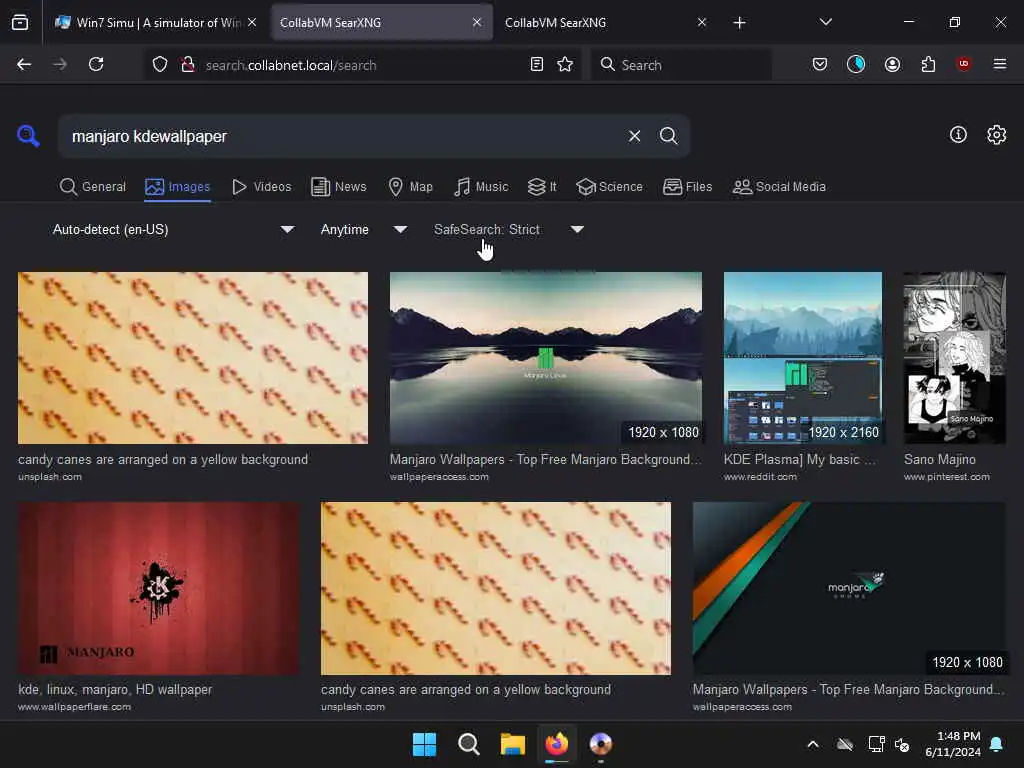
Task: Toggle reader view icon in address bar
Action: (537, 65)
